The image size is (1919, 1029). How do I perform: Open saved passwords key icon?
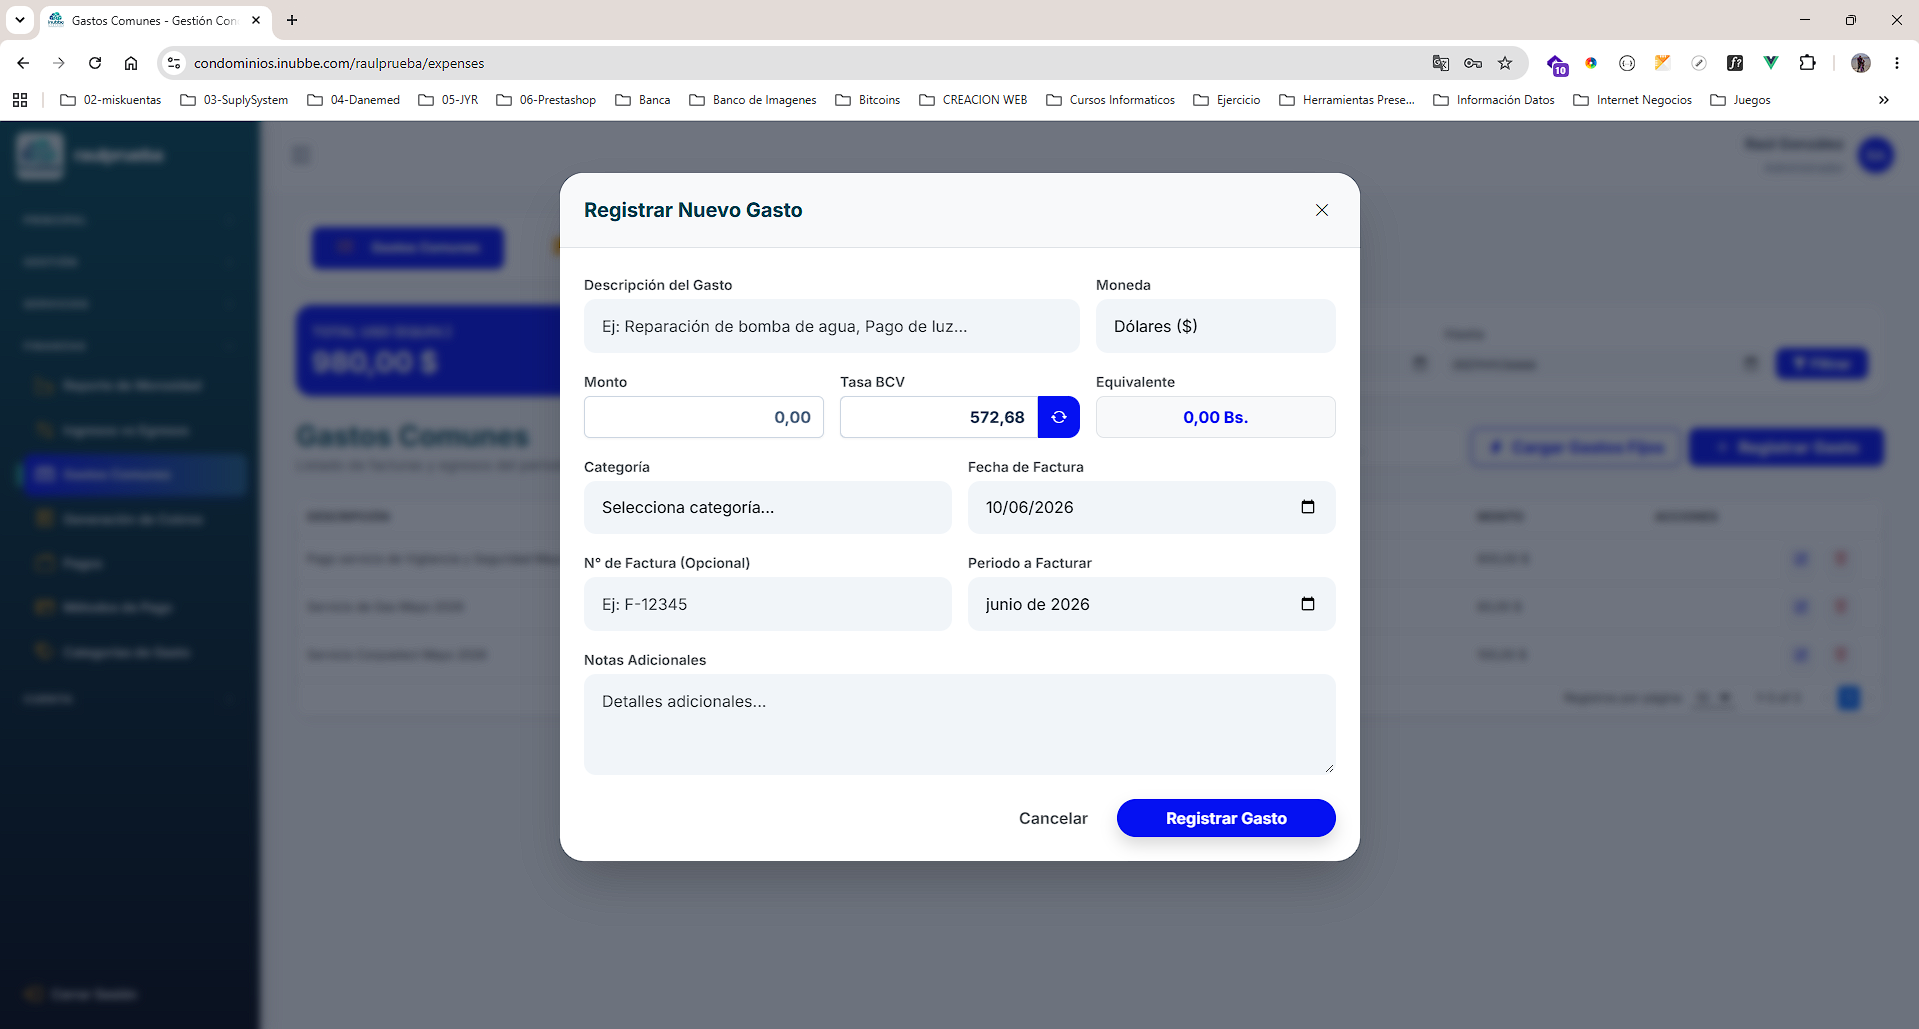(1473, 63)
